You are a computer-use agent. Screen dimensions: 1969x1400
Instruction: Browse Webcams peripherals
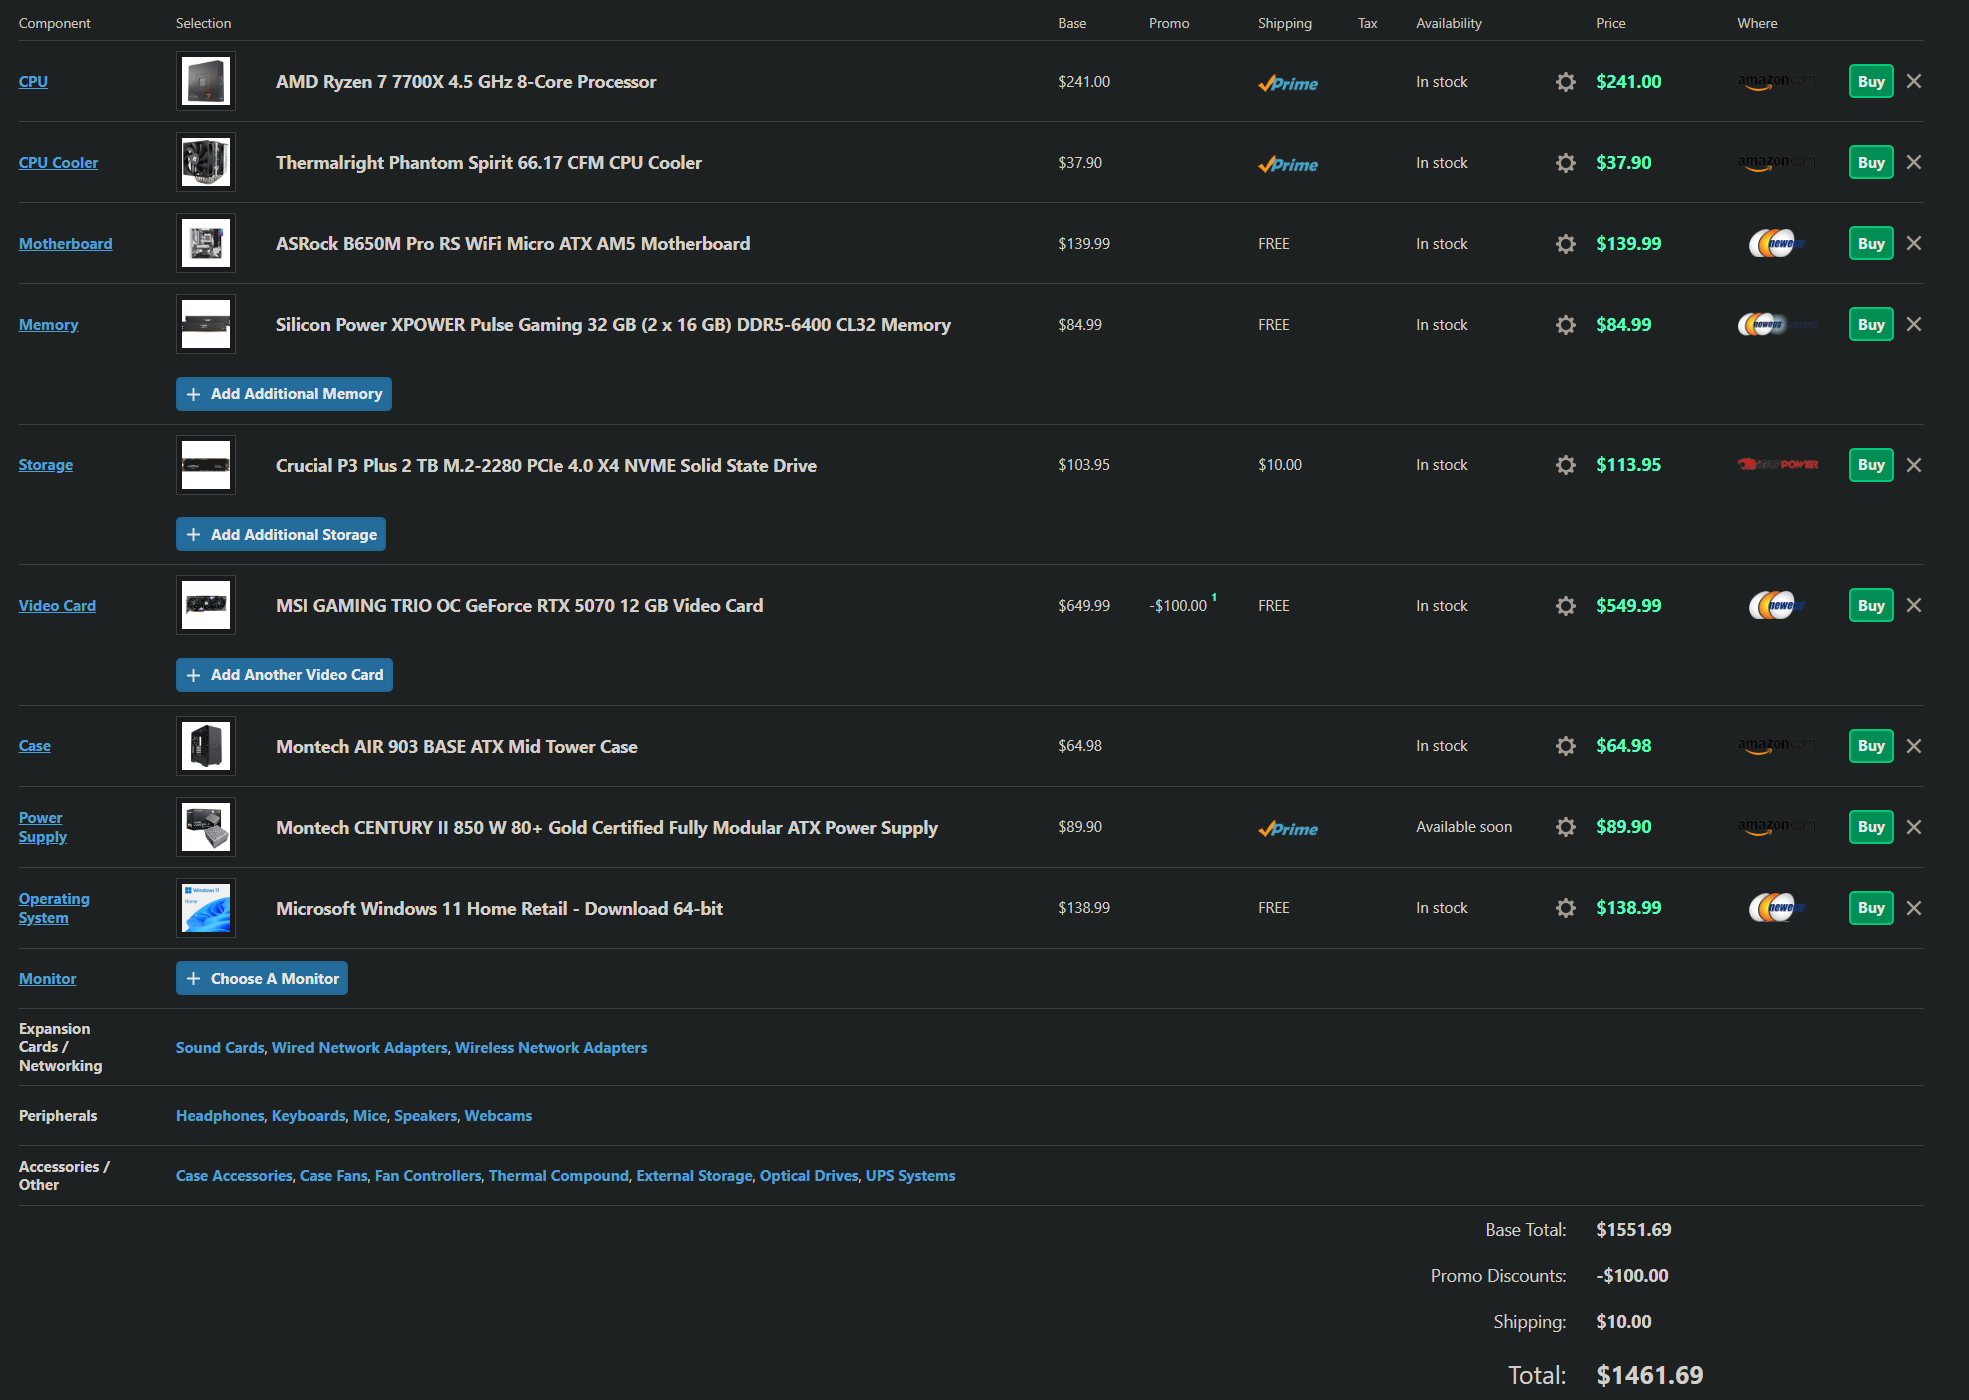coord(498,1116)
